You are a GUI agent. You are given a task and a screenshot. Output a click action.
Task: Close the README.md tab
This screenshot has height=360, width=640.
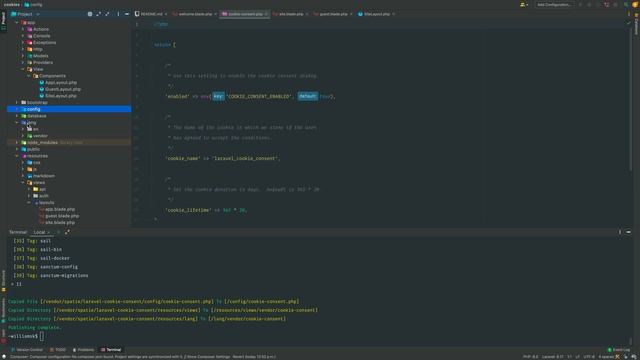click(166, 14)
